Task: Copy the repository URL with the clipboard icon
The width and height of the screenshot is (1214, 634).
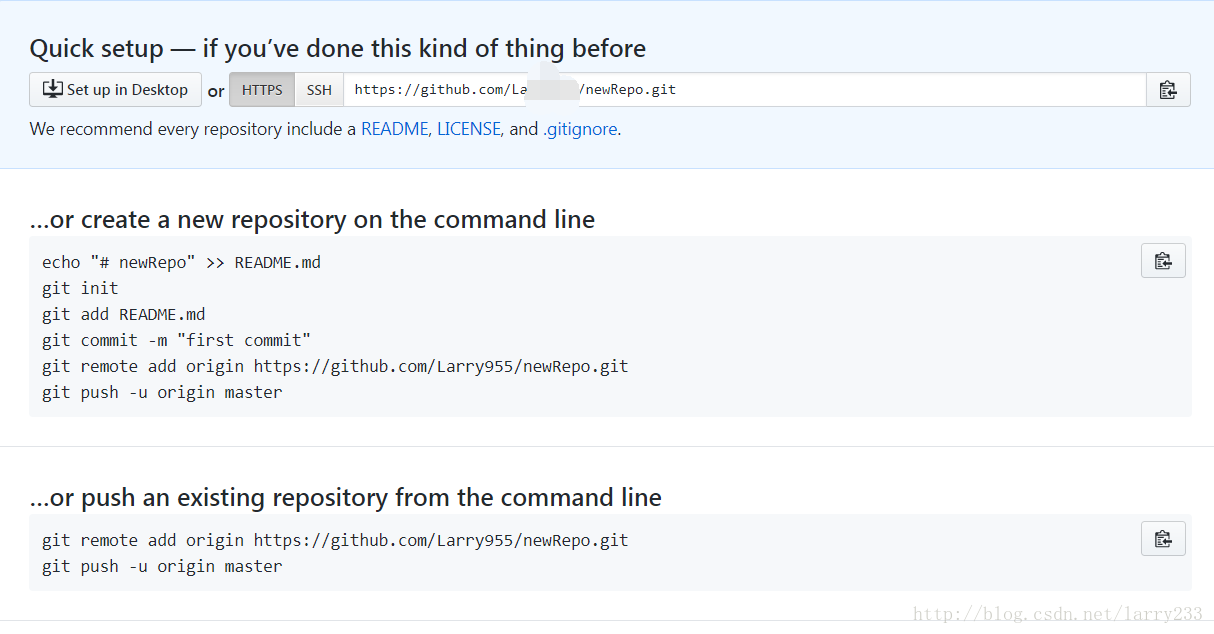Action: click(x=1168, y=90)
